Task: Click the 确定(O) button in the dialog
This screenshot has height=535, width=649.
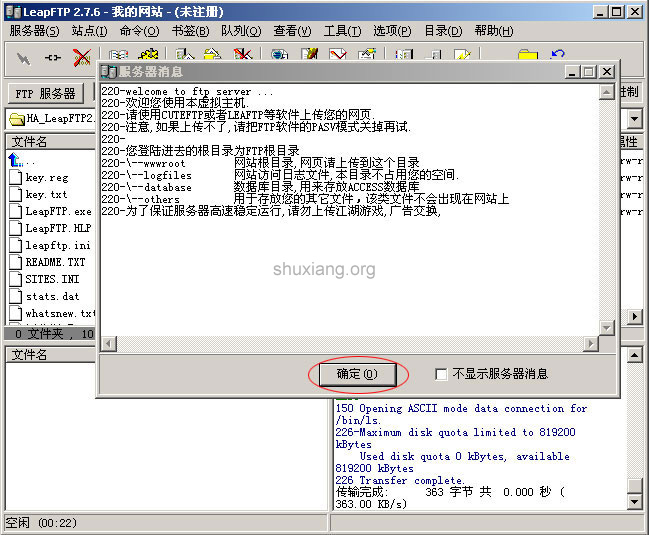Action: pos(358,374)
